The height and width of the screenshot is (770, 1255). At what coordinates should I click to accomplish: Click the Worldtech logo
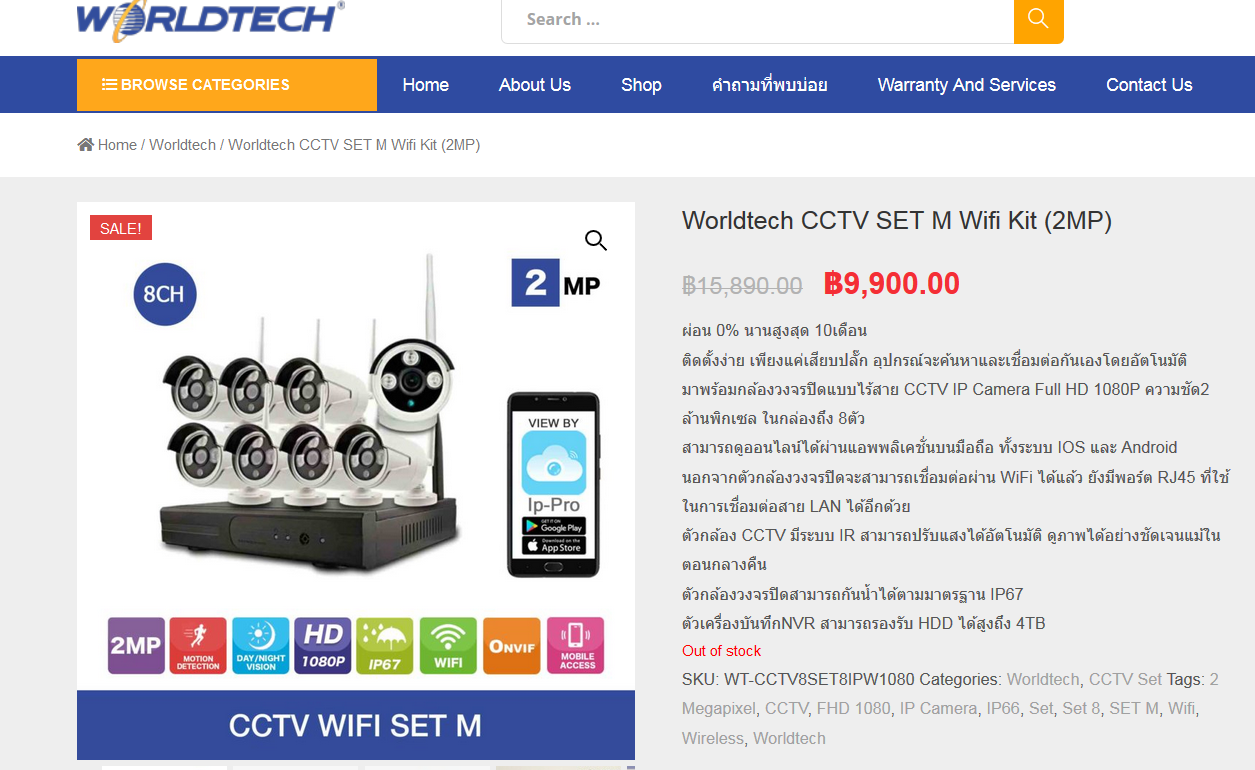click(210, 18)
